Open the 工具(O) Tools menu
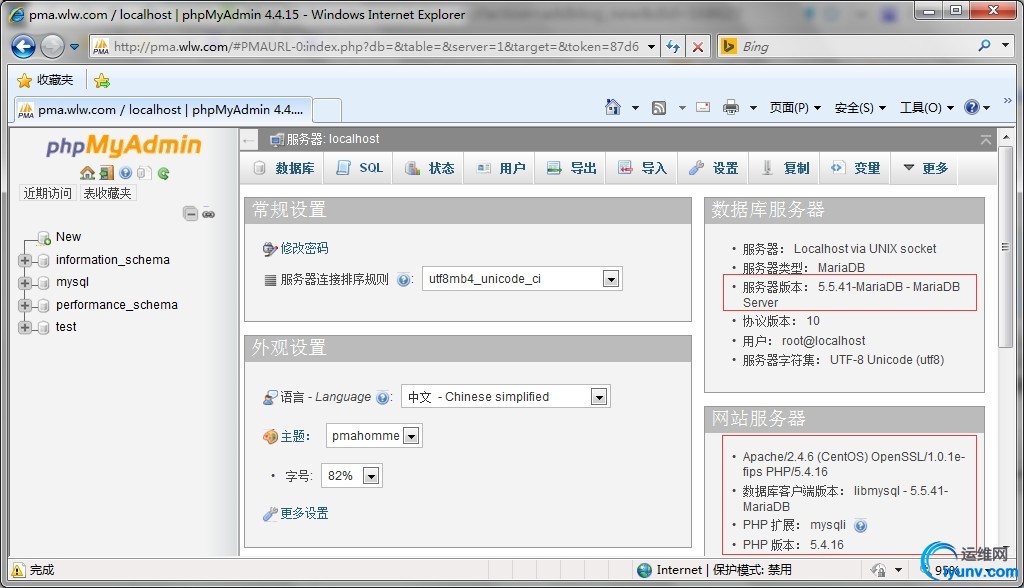The width and height of the screenshot is (1024, 588). point(927,108)
